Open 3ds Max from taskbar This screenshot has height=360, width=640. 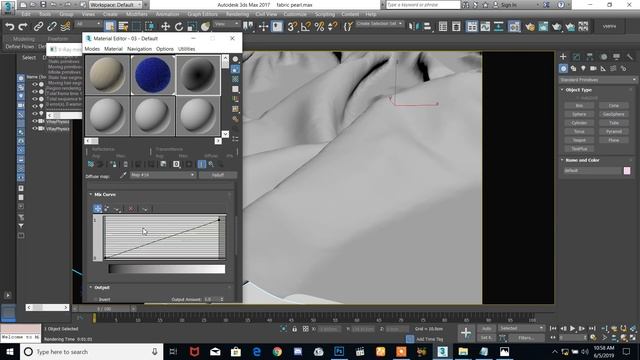click(442, 351)
